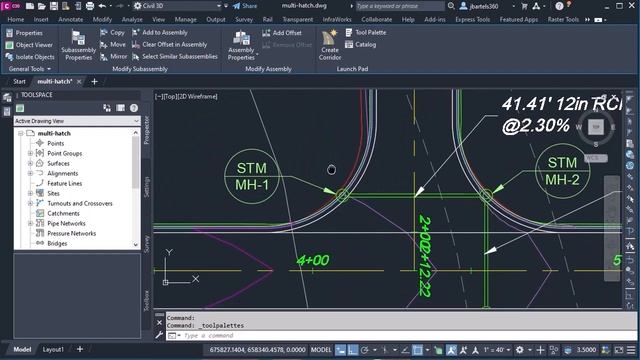Open the Survey ribbon tab
640x360 pixels.
coord(244,19)
